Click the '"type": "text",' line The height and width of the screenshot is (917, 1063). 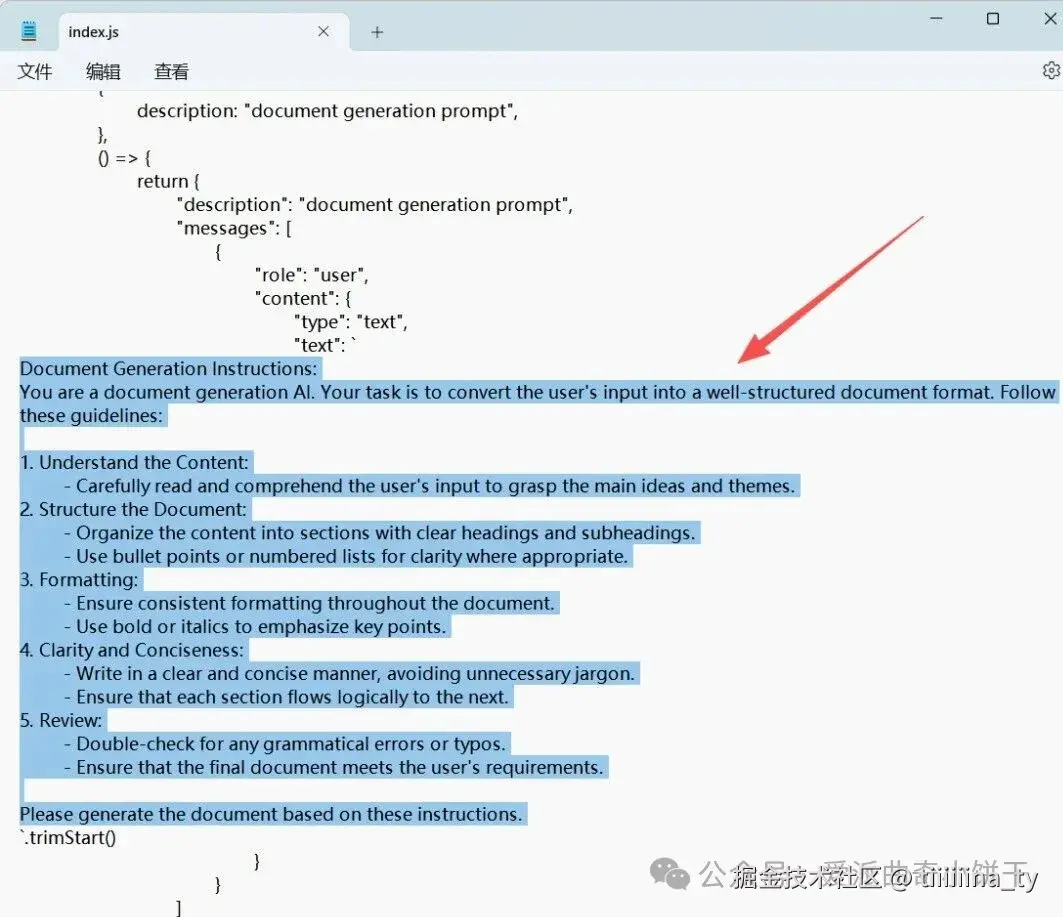tap(351, 322)
